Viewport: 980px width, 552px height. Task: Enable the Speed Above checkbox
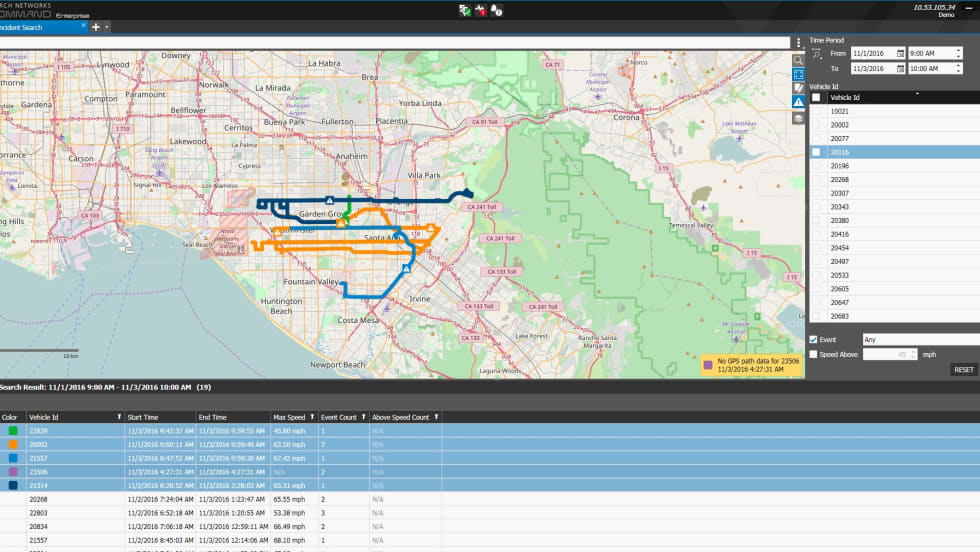tap(813, 354)
